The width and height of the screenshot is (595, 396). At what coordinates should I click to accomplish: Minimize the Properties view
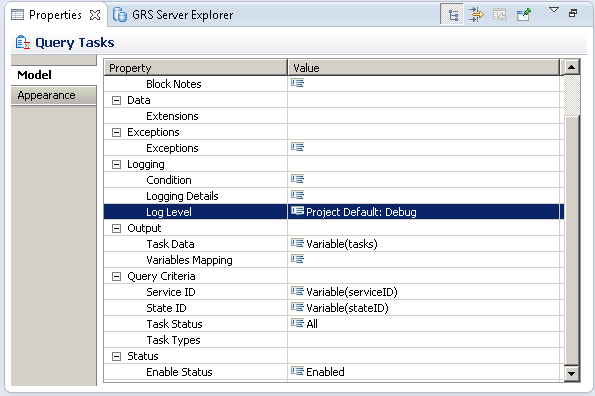tap(573, 13)
